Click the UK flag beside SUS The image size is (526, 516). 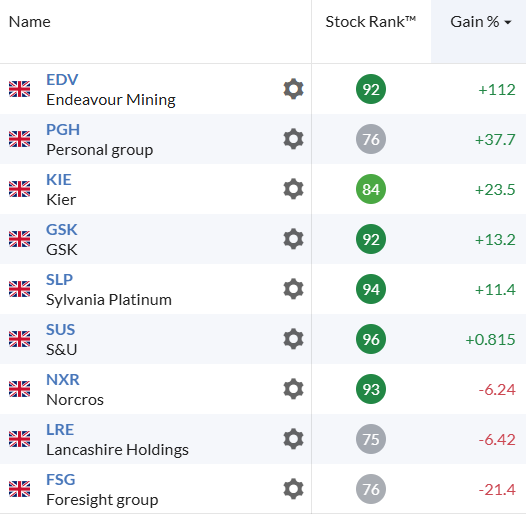point(19,339)
